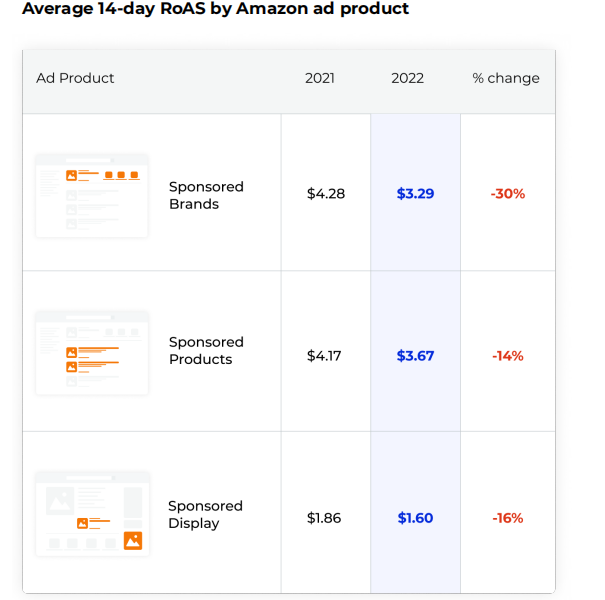This screenshot has width=605, height=600.
Task: Click the Sponsored Products ad illustration
Action: pyautogui.click(x=92, y=352)
